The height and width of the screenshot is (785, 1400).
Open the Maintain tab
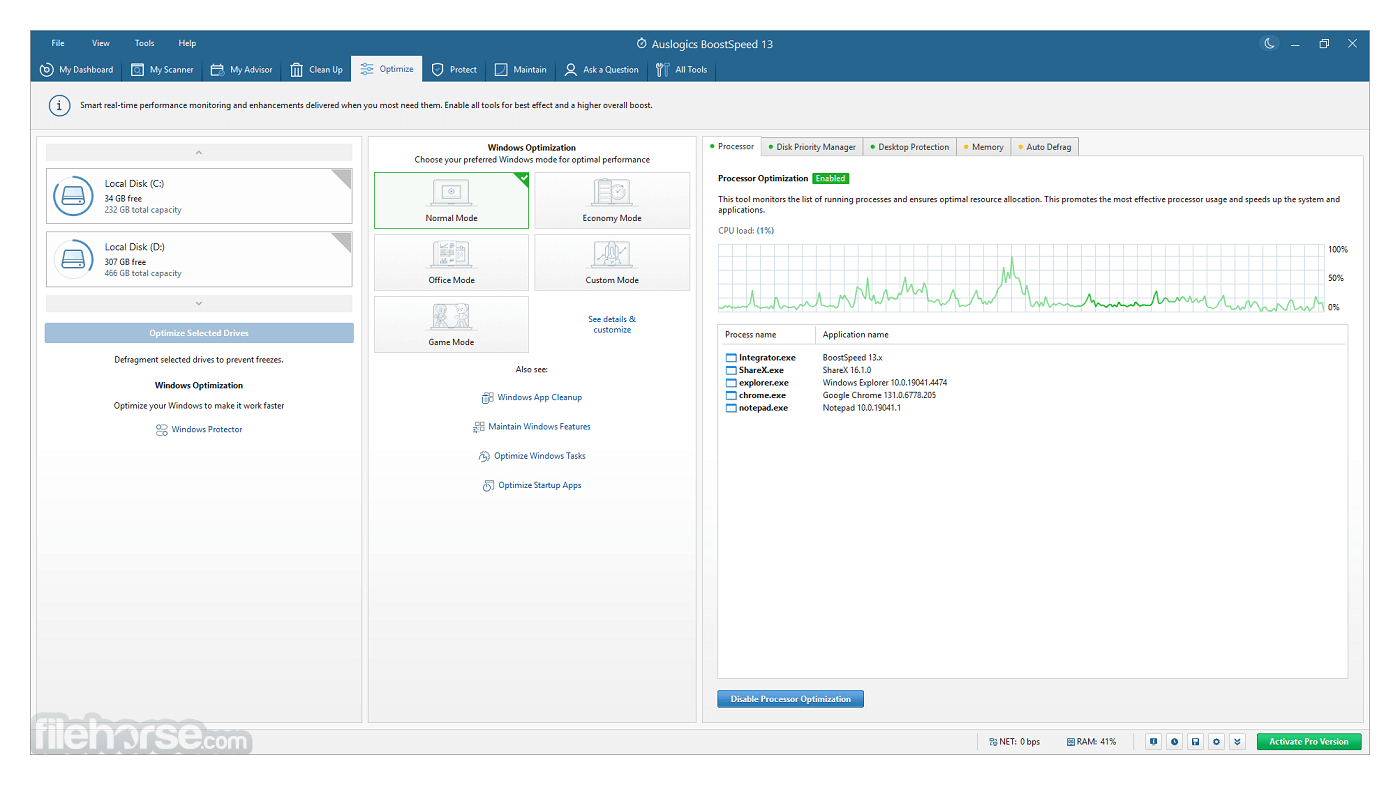(521, 69)
